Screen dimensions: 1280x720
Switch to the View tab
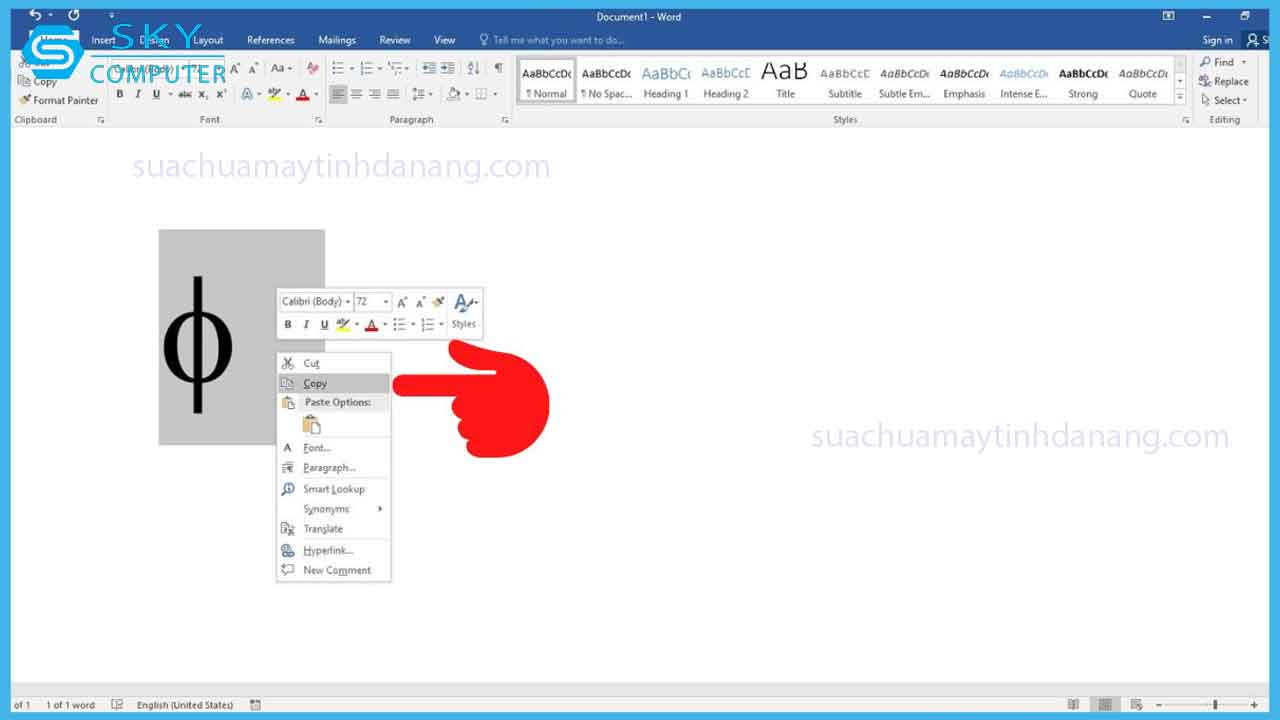point(445,40)
